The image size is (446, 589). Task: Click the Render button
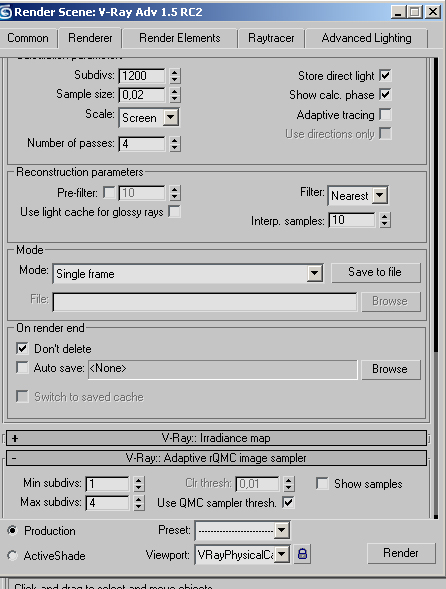[401, 553]
